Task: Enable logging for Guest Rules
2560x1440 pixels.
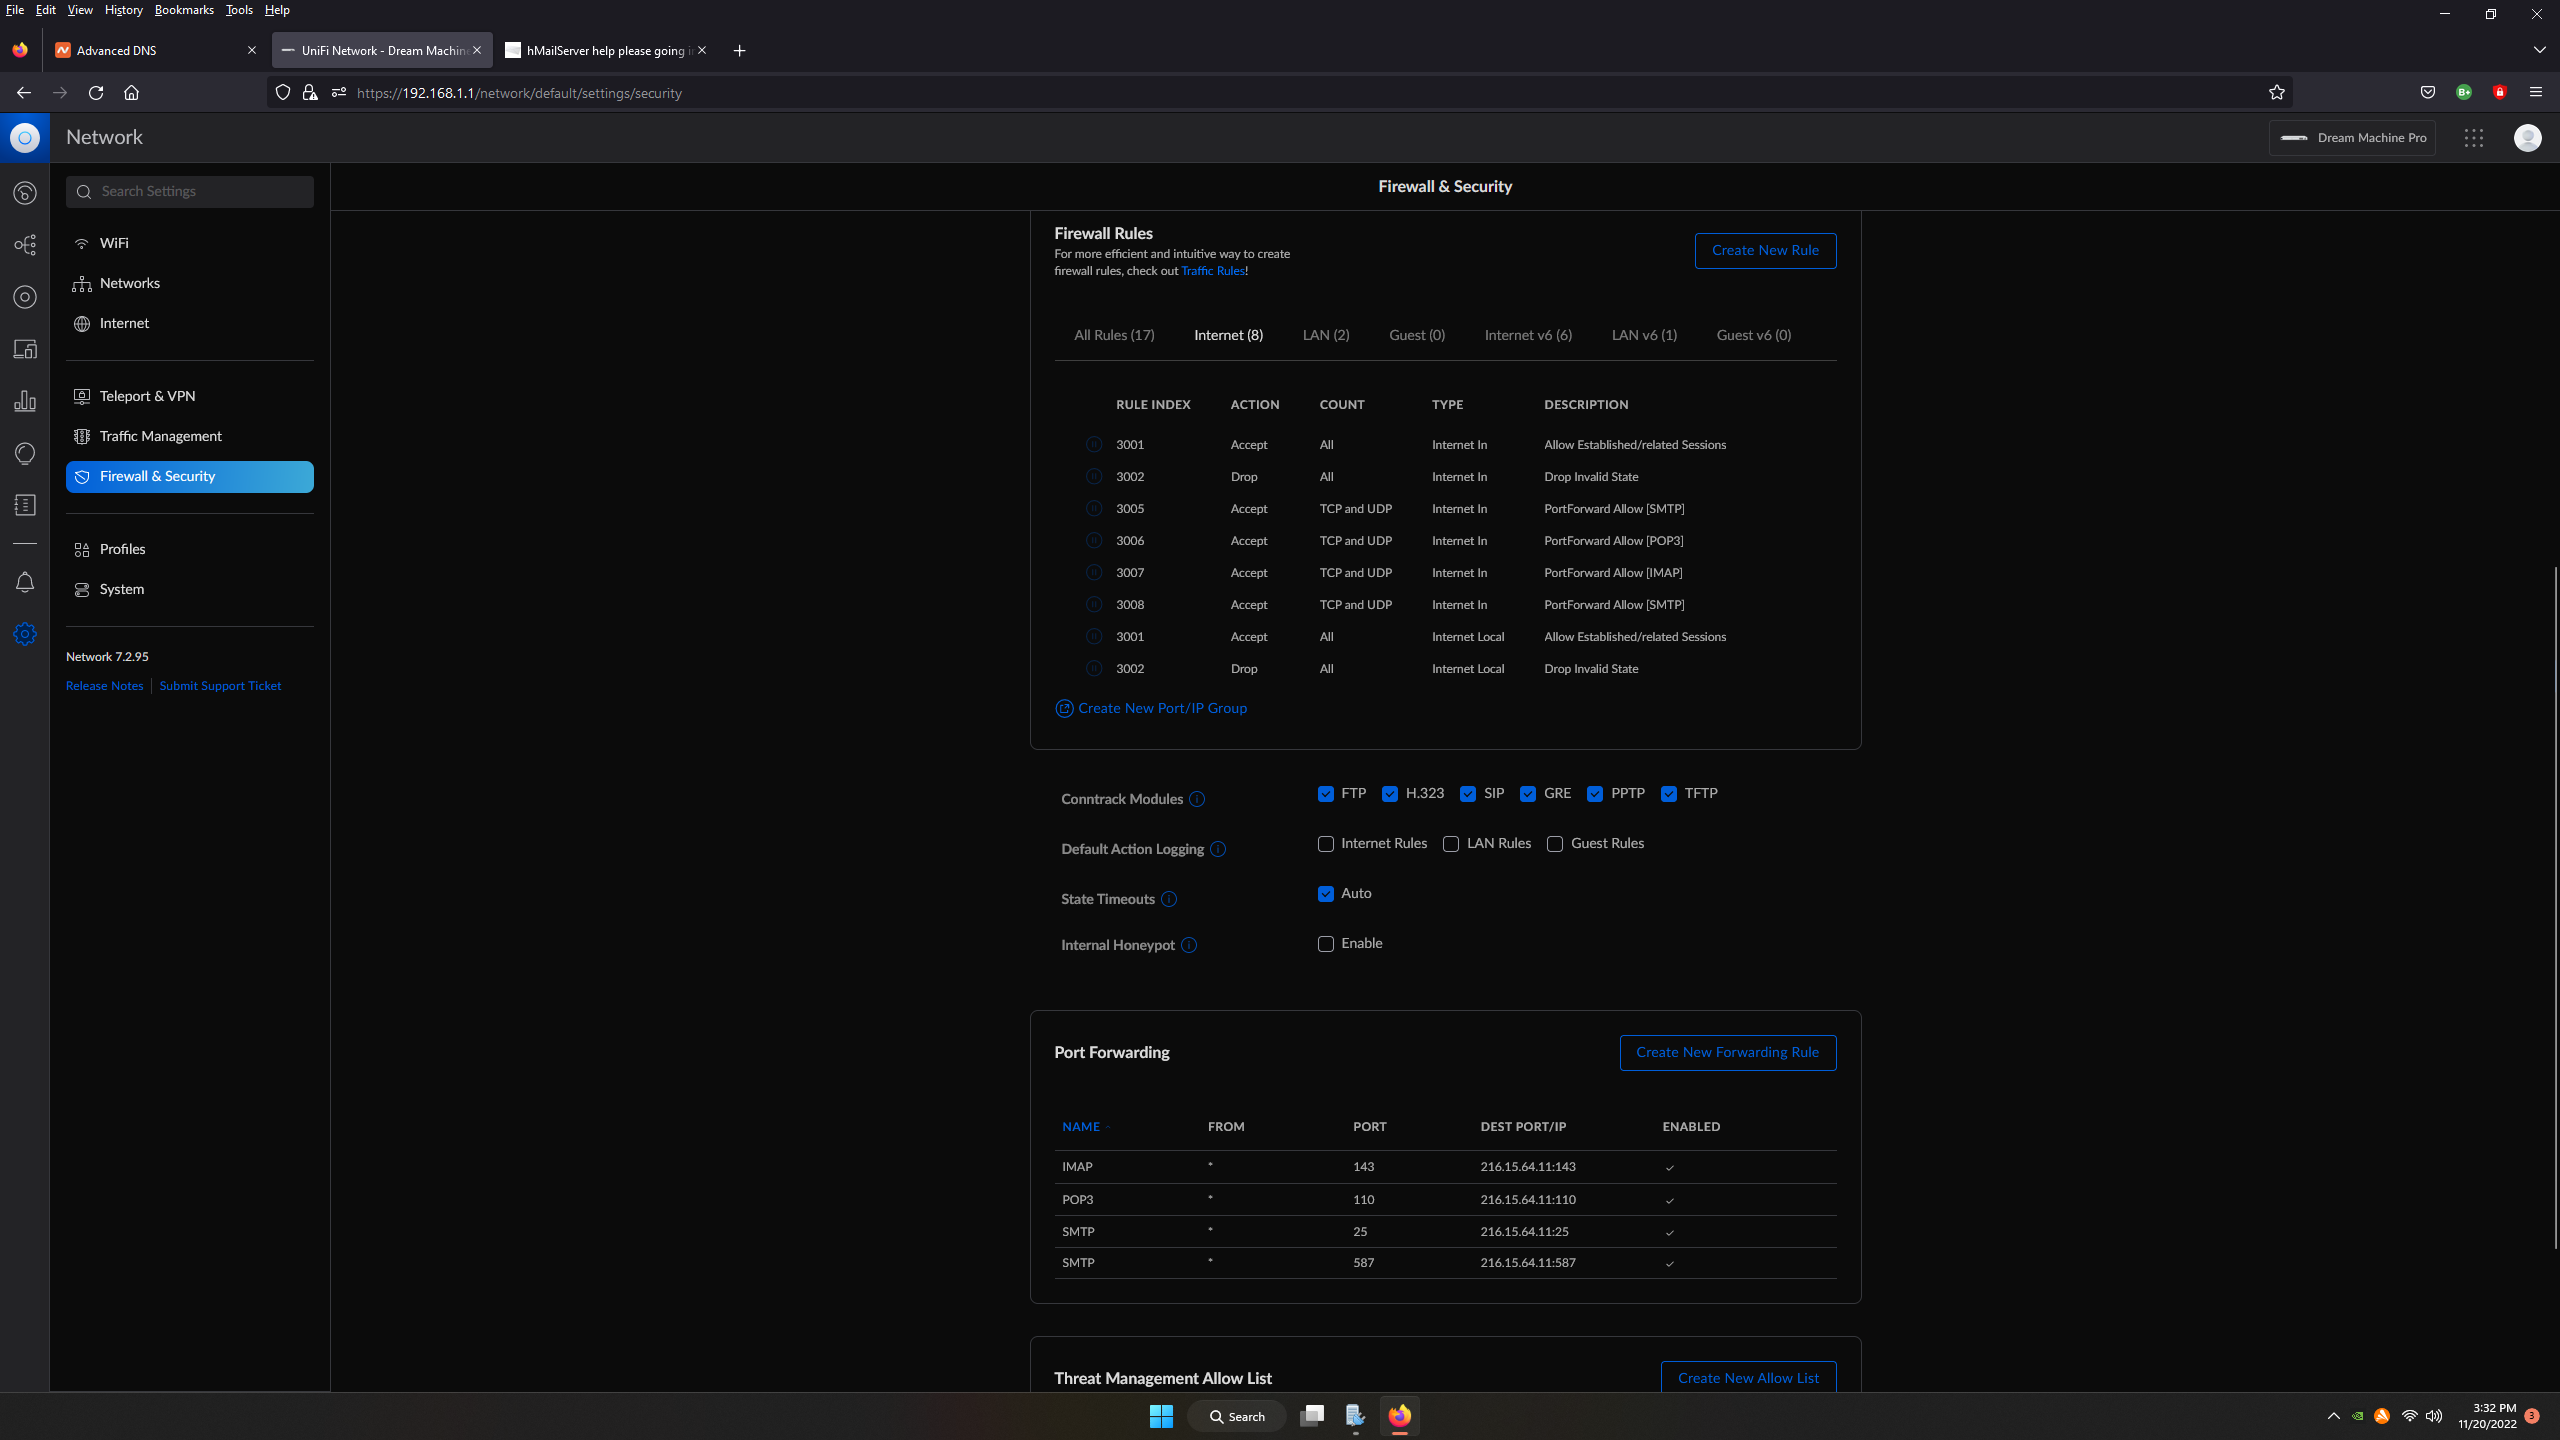Action: click(1555, 844)
